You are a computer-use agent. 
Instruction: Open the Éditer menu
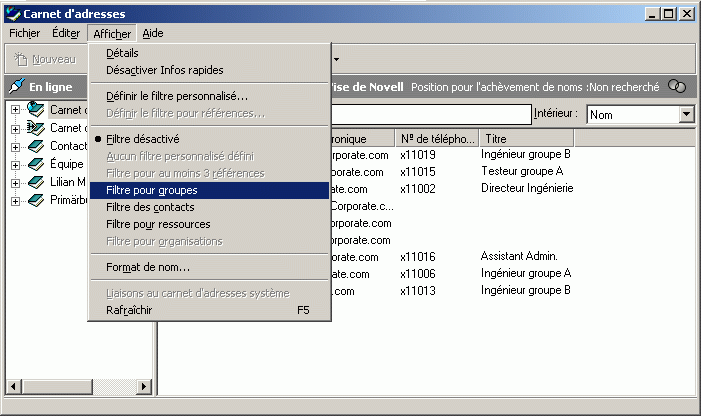[66, 34]
